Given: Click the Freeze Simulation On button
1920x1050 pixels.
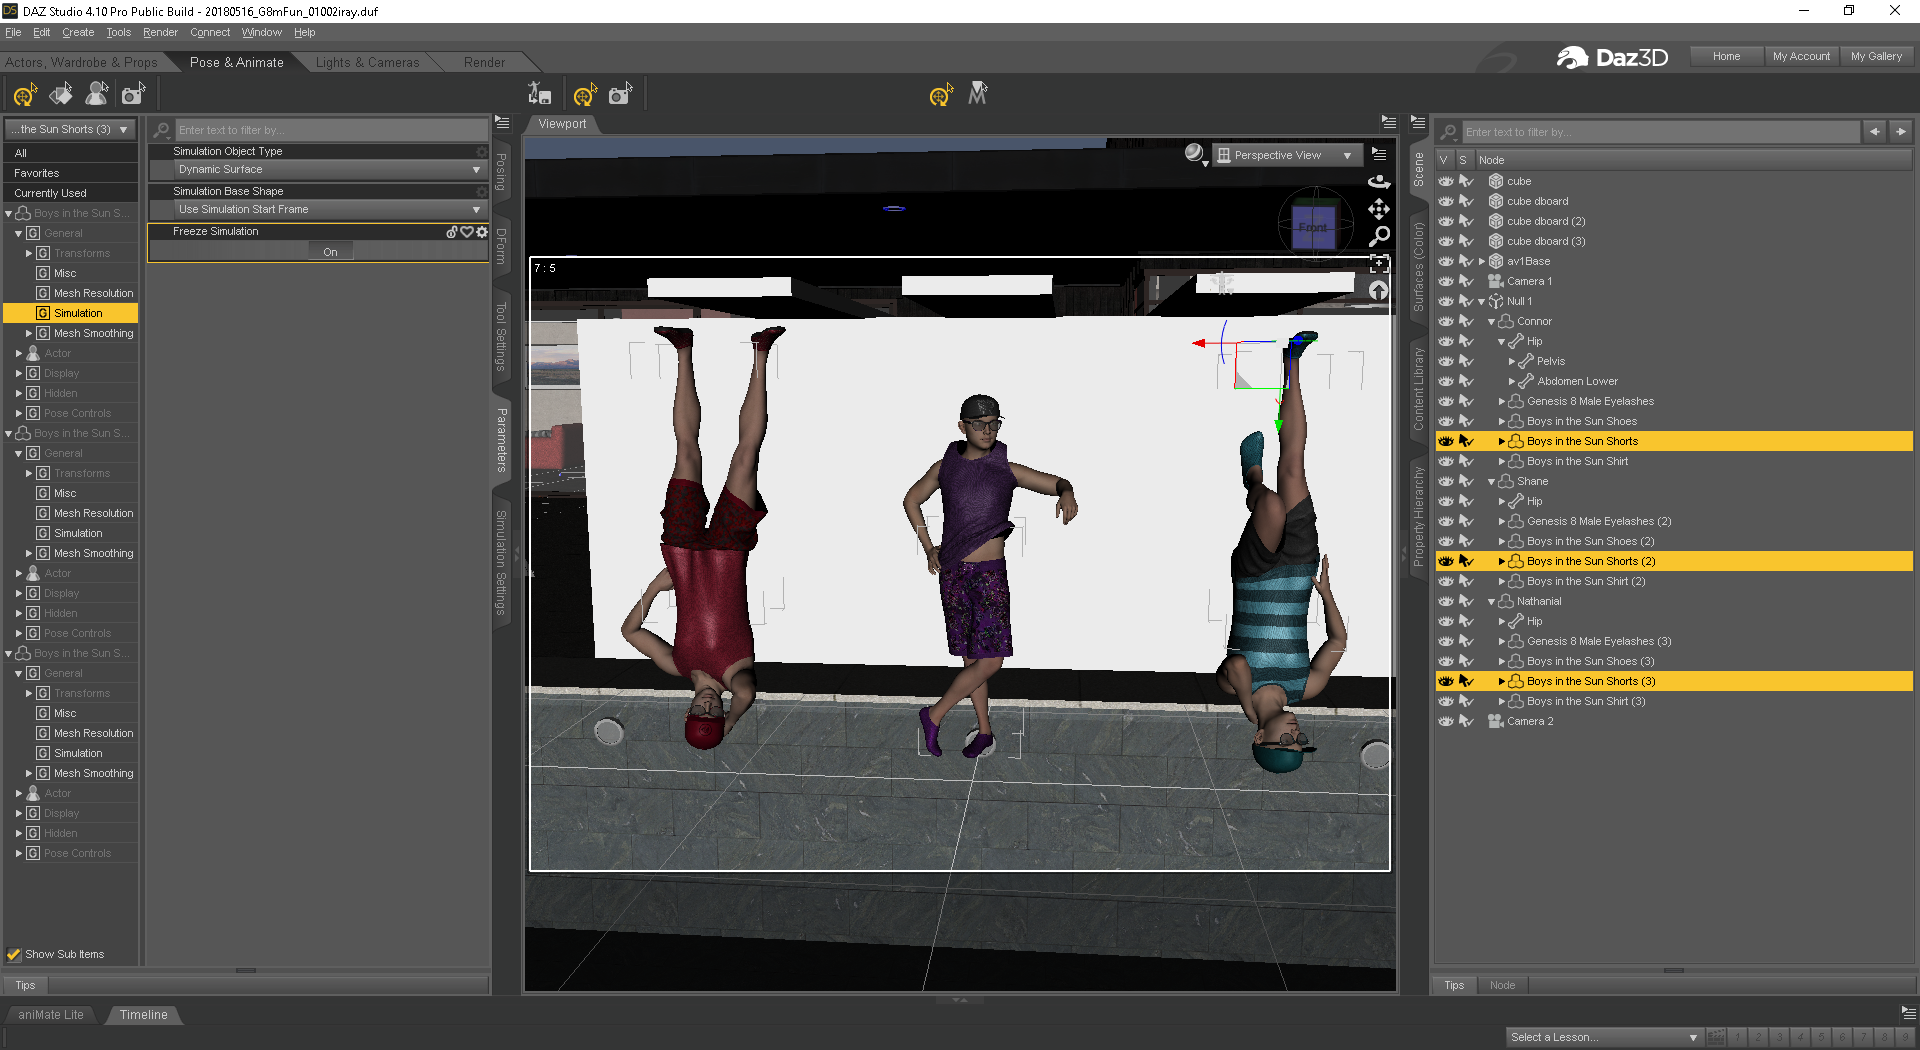Looking at the screenshot, I should (x=330, y=252).
